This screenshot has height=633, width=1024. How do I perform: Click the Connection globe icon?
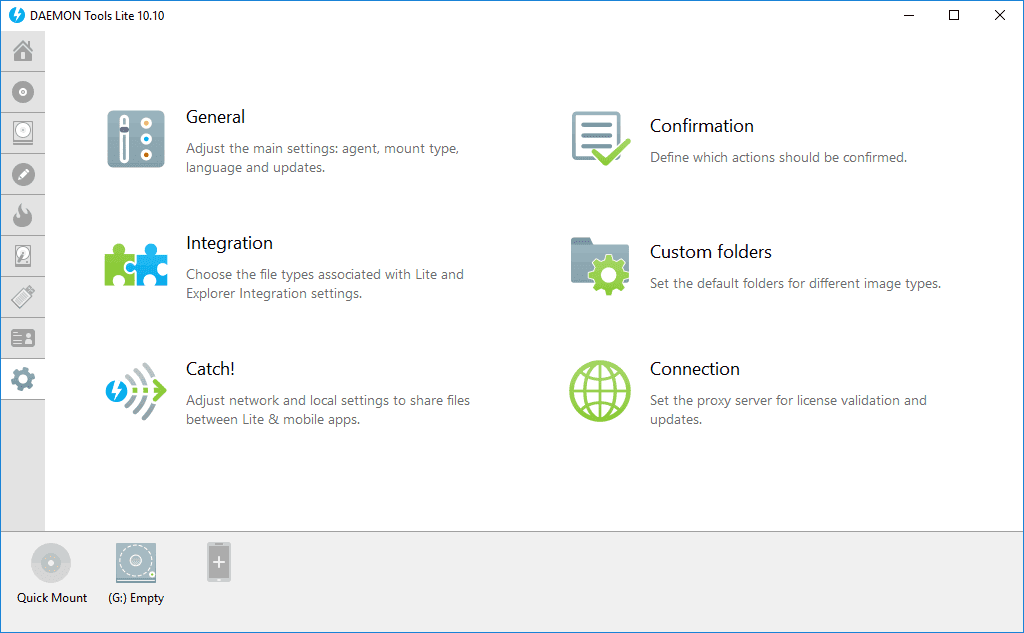[600, 391]
